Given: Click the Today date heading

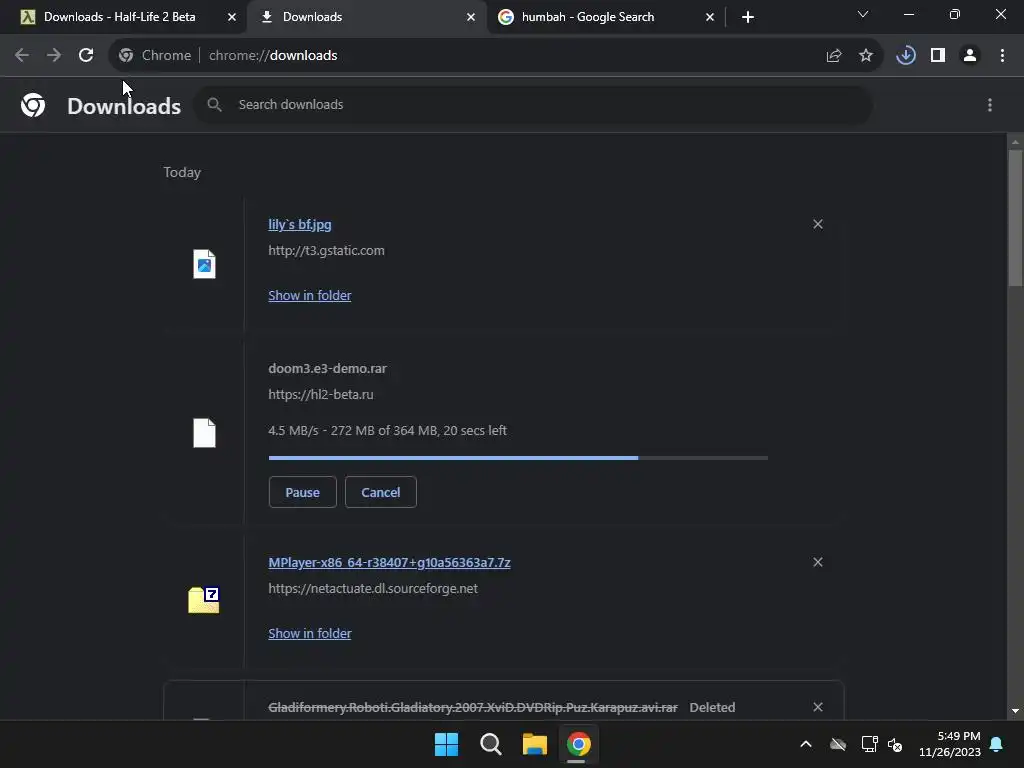Looking at the screenshot, I should click(x=182, y=172).
